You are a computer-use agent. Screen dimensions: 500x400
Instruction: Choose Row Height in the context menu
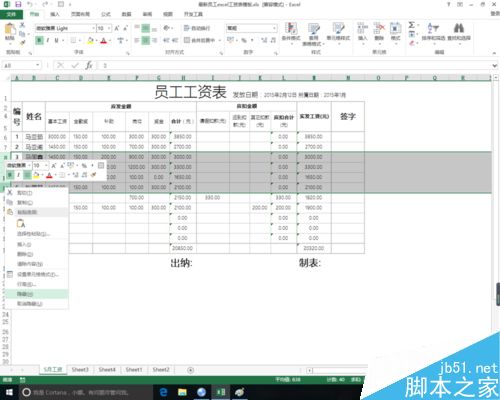click(x=37, y=284)
